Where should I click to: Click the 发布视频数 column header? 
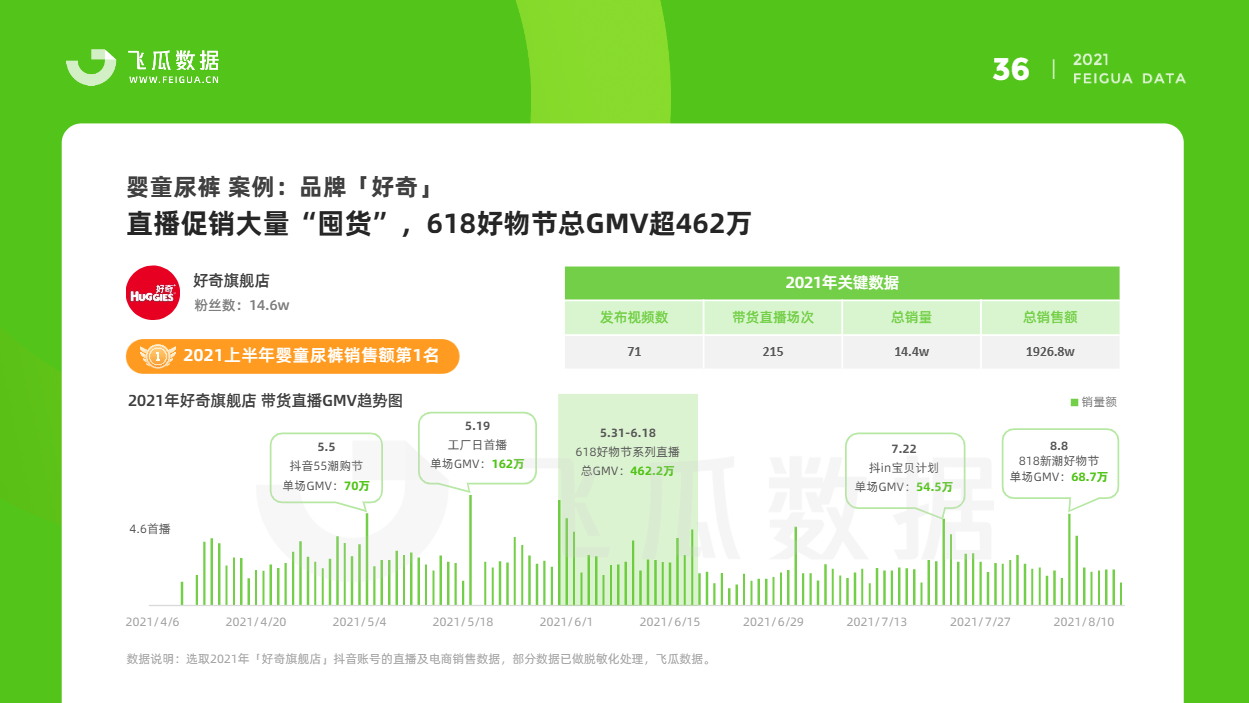click(x=634, y=318)
